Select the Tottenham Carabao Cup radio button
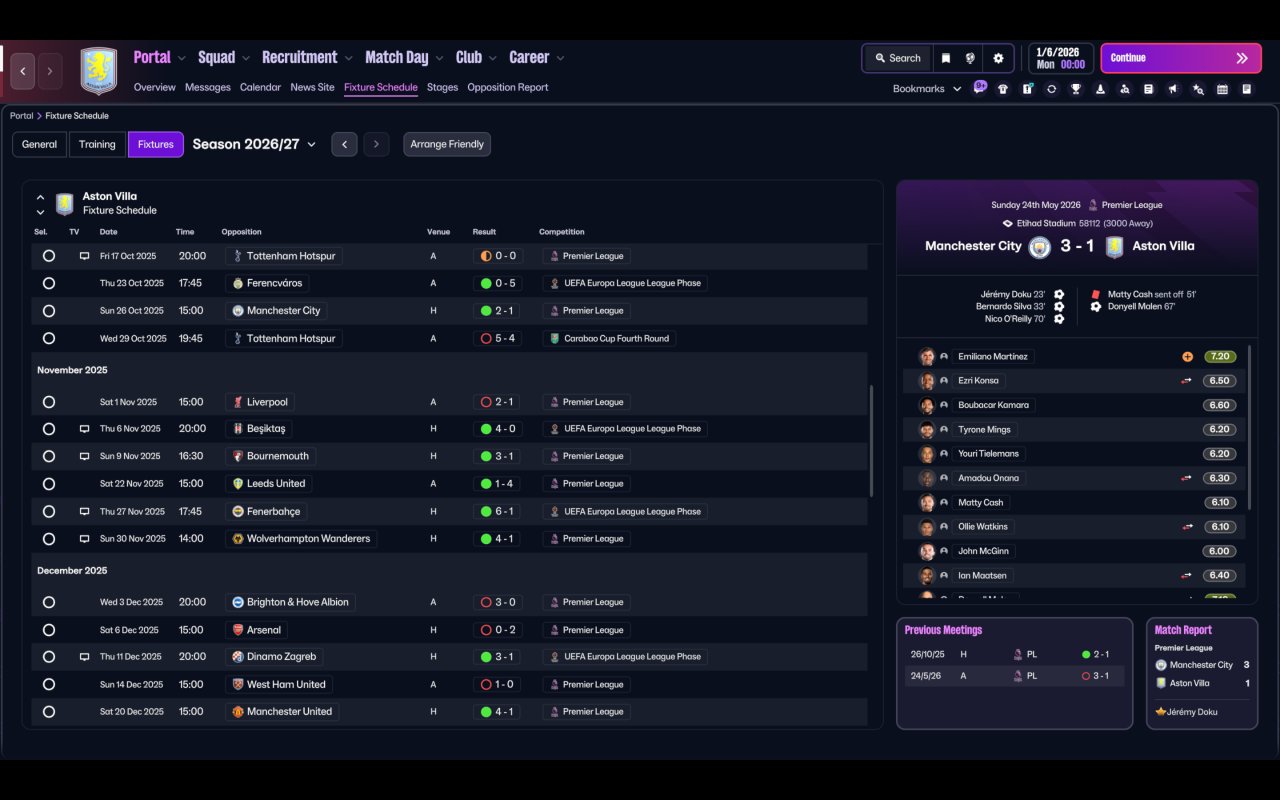 click(49, 338)
